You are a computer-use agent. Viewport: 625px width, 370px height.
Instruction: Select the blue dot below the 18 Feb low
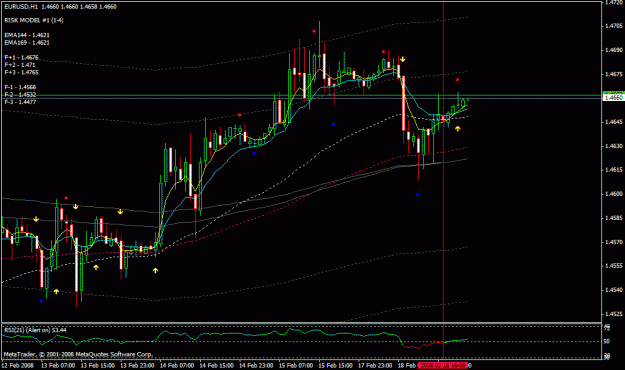point(417,195)
